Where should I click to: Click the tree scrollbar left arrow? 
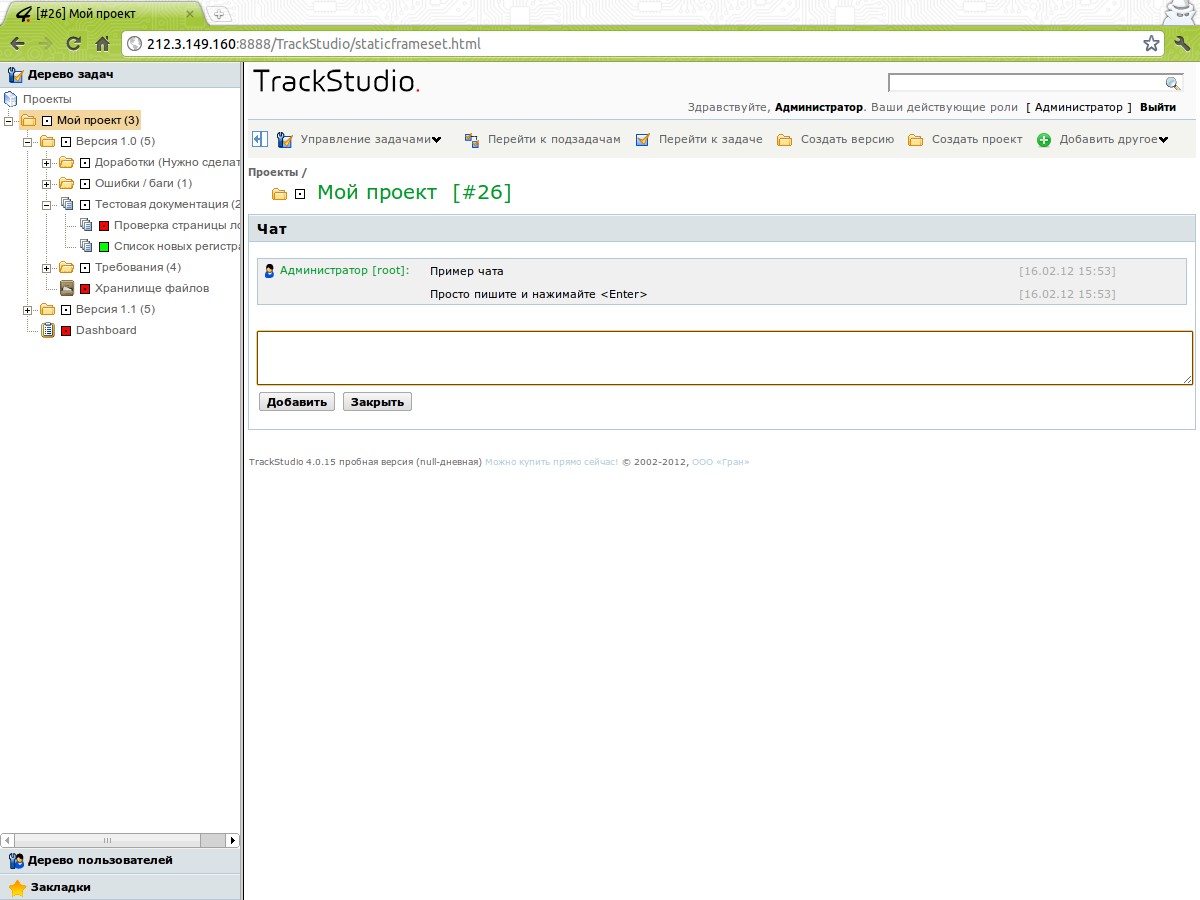click(7, 841)
